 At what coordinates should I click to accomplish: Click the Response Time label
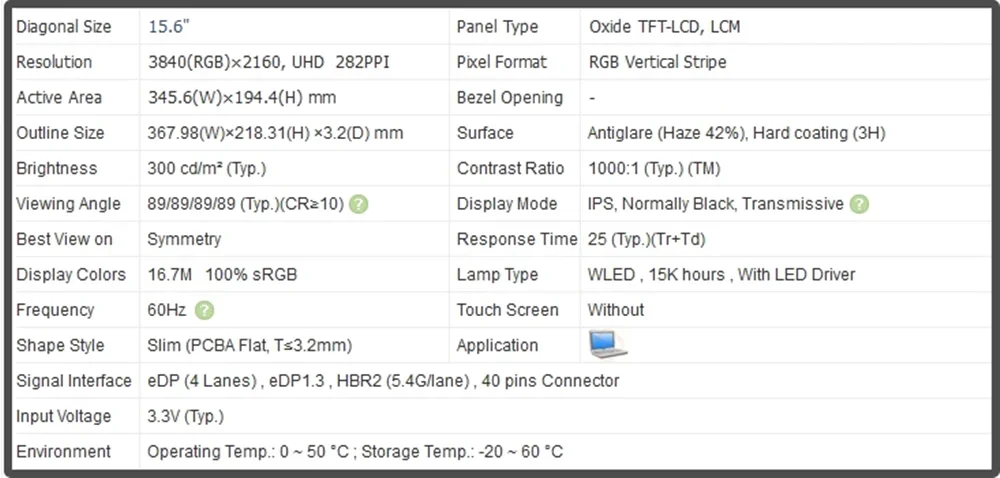(516, 239)
